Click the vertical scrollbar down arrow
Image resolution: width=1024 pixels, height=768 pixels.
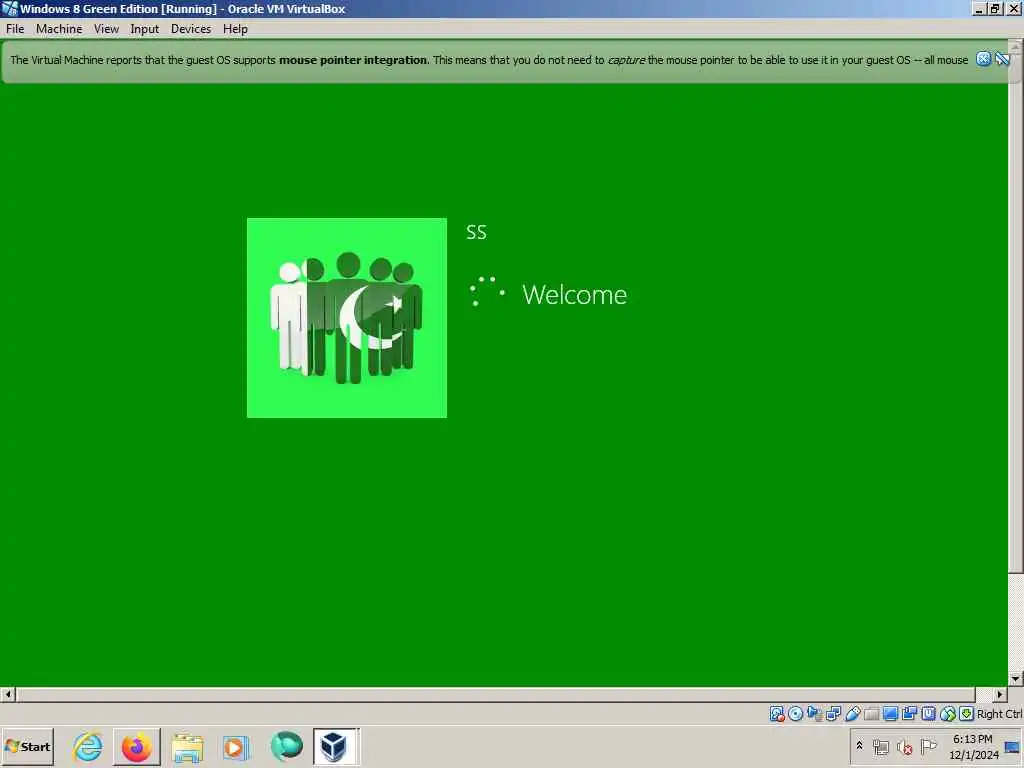(1016, 679)
